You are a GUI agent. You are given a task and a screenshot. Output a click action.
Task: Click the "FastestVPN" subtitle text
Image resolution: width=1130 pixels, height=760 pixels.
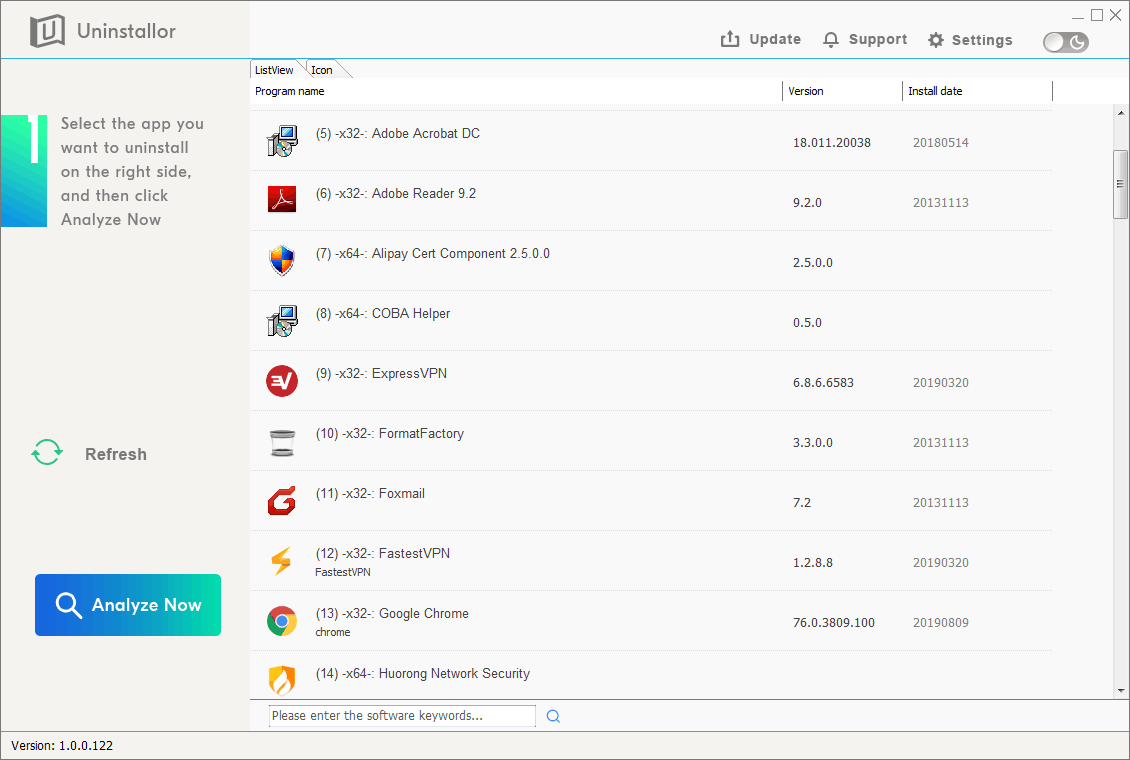pyautogui.click(x=343, y=572)
